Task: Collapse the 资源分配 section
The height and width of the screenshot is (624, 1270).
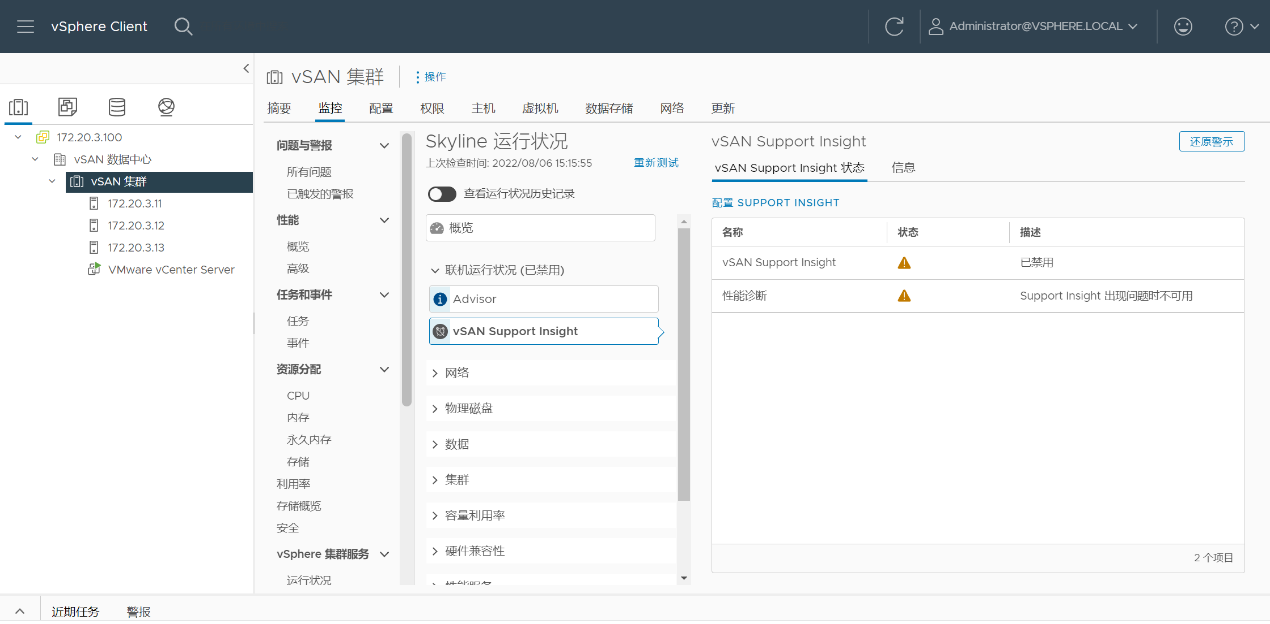Action: [x=384, y=369]
